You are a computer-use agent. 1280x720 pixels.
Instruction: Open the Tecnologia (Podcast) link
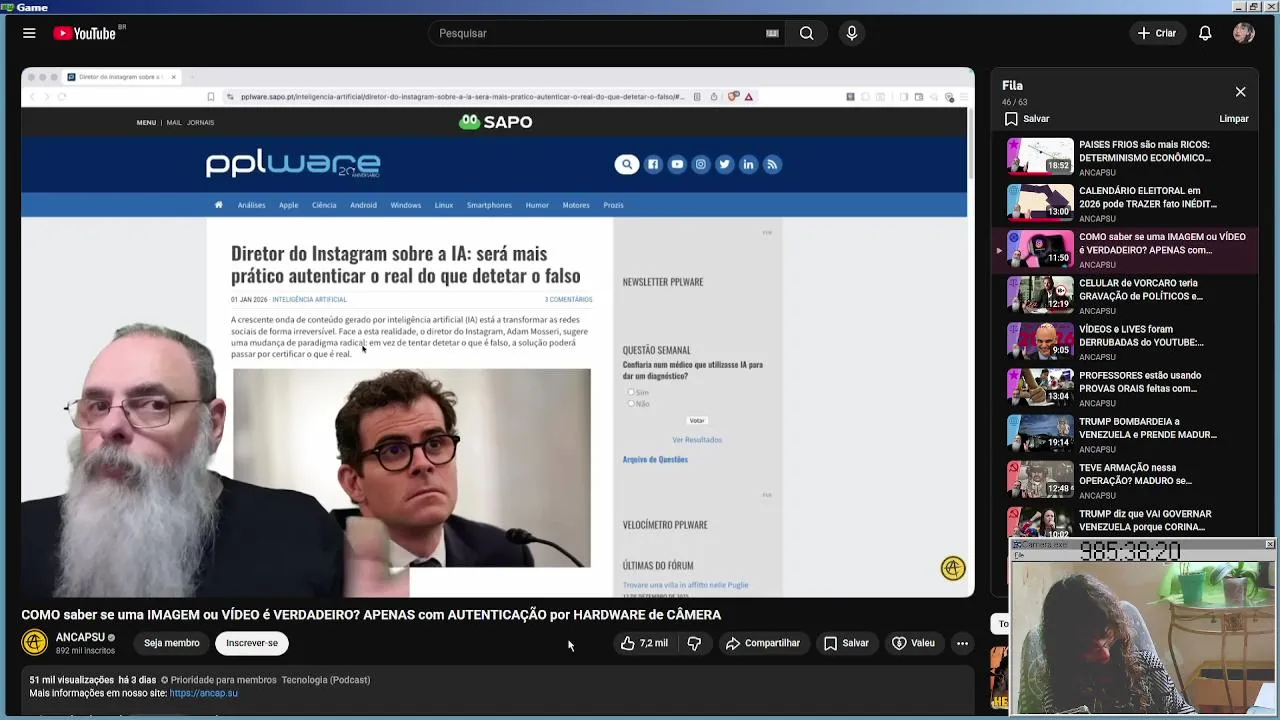[326, 680]
